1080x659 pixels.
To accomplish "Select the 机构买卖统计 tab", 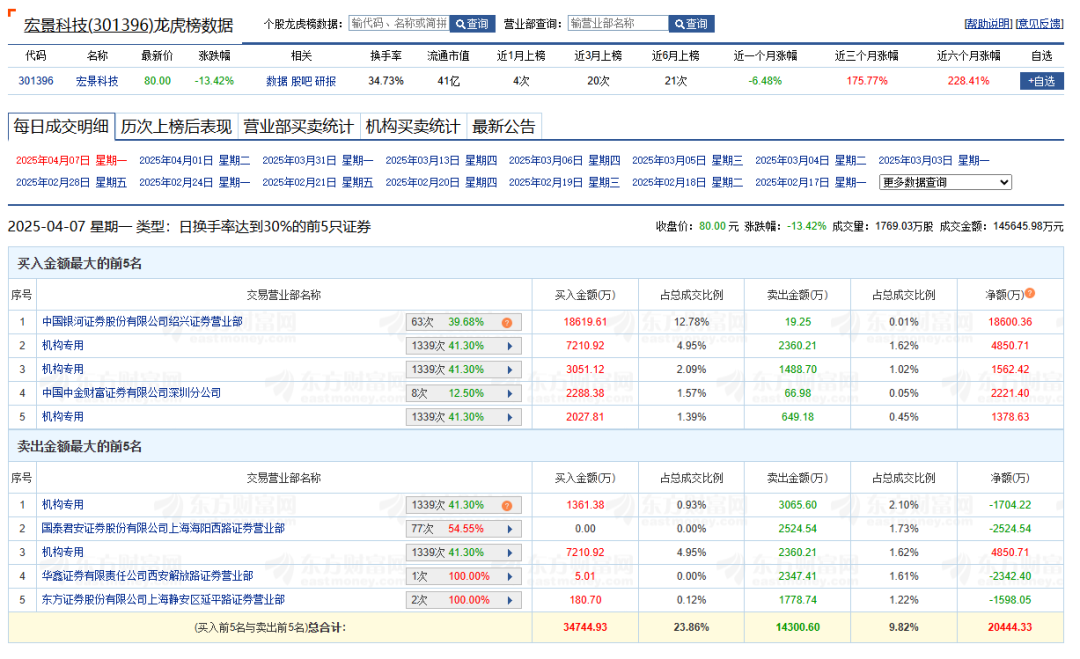I will (413, 126).
